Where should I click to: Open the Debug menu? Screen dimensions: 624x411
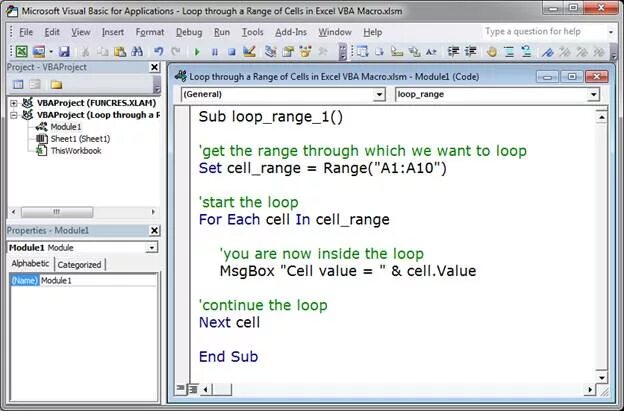189,32
